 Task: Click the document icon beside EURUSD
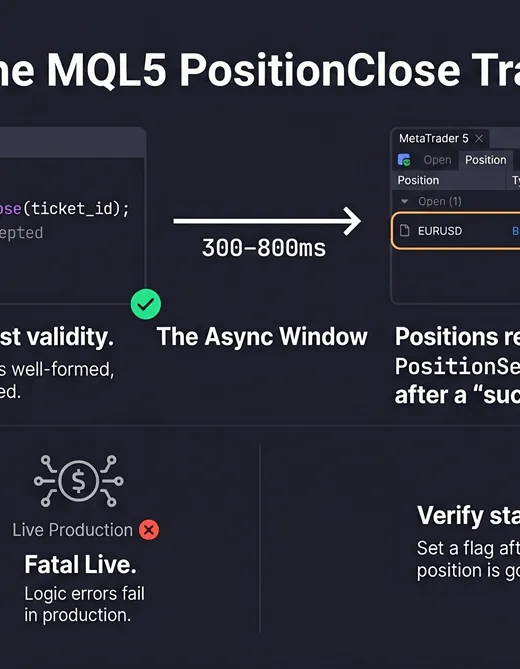tap(404, 231)
